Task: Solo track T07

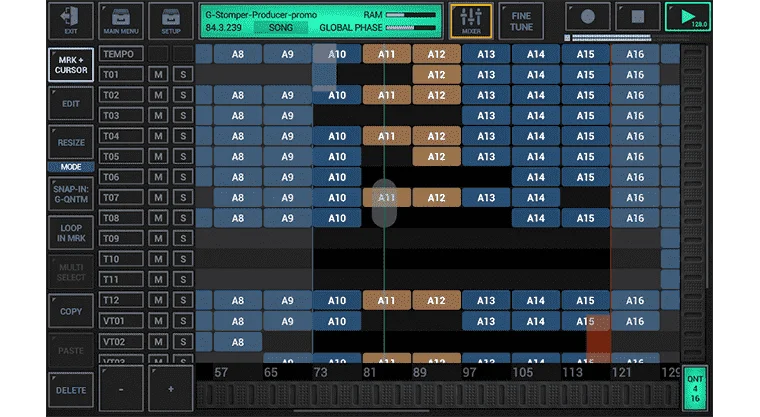Action: point(183,197)
